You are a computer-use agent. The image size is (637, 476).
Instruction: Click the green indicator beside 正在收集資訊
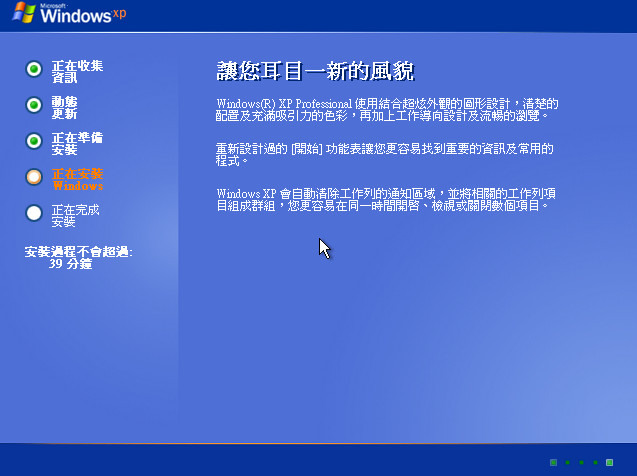tap(34, 69)
